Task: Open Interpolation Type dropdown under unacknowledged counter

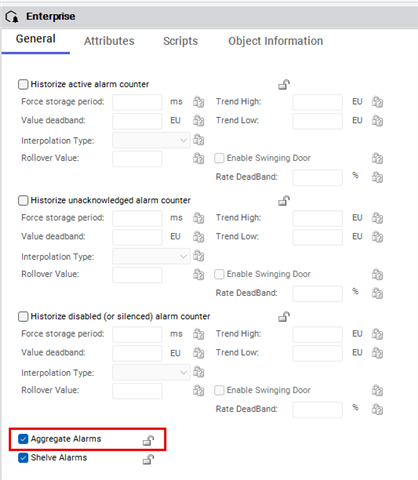Action: tap(151, 256)
